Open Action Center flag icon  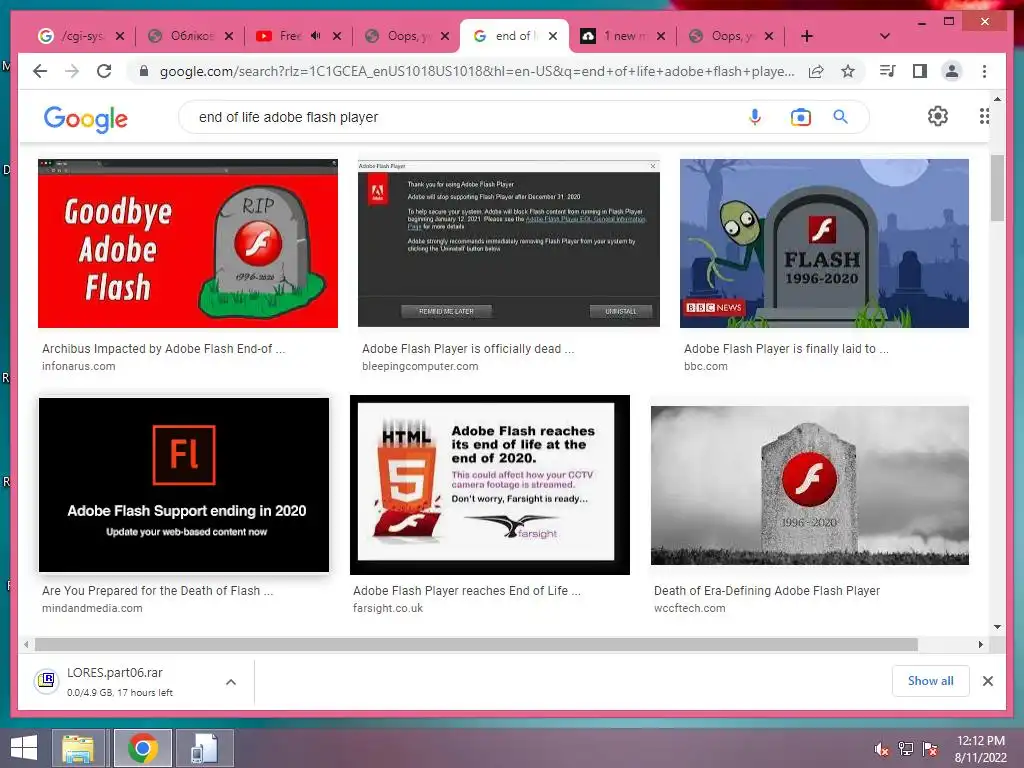(930, 749)
